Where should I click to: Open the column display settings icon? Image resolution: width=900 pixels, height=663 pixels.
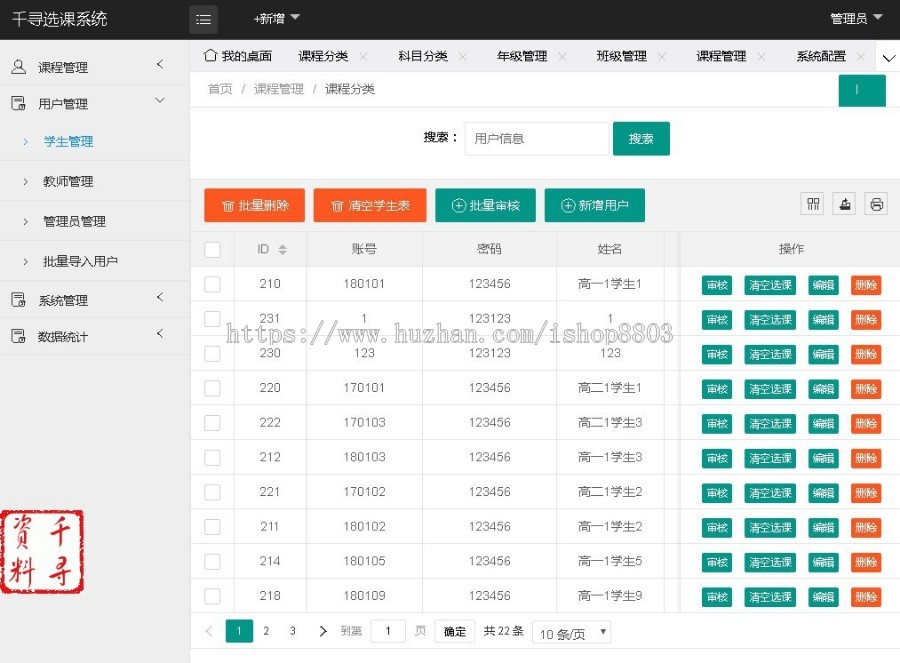click(812, 203)
